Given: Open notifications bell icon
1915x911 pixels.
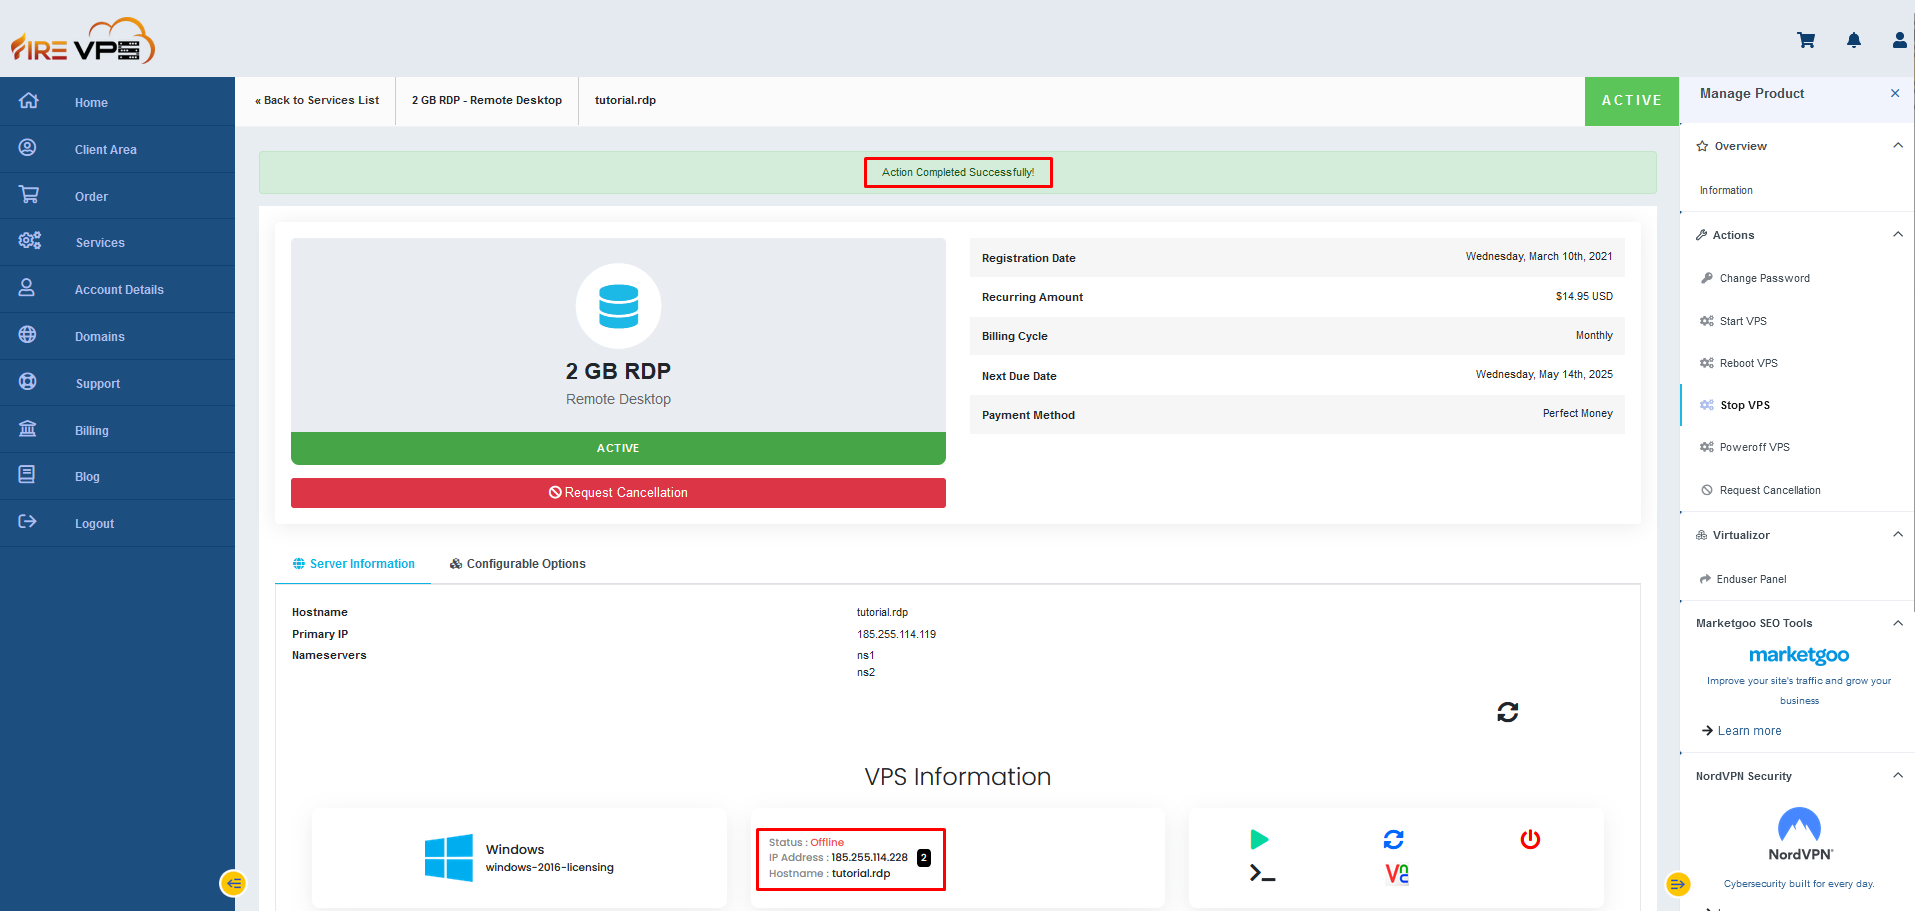Looking at the screenshot, I should [x=1854, y=40].
